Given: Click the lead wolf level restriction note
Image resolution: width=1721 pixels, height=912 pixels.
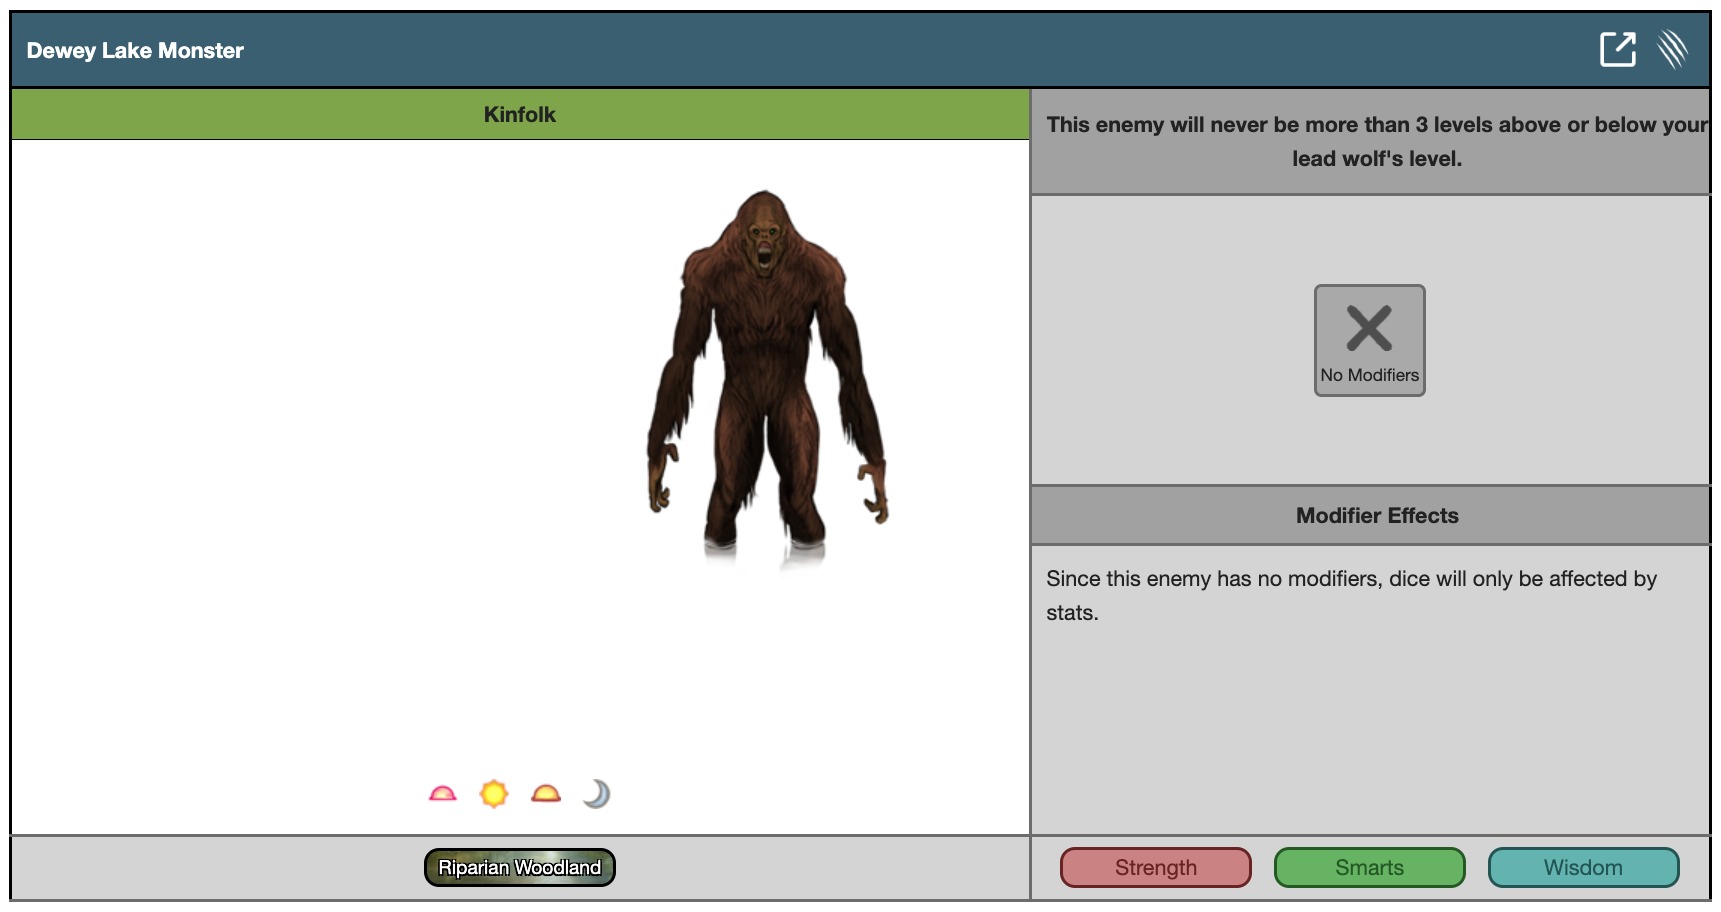Looking at the screenshot, I should pyautogui.click(x=1376, y=141).
